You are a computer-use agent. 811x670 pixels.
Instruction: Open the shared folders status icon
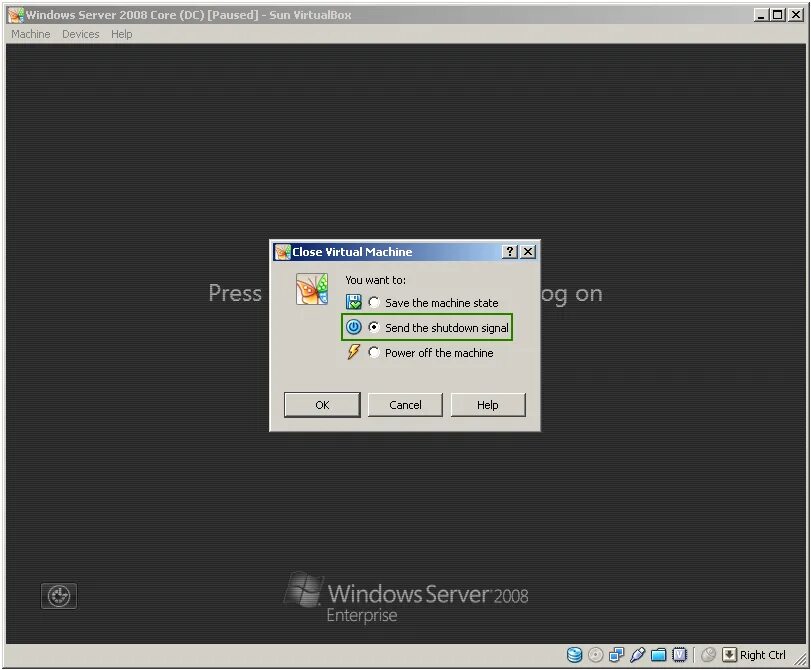658,655
